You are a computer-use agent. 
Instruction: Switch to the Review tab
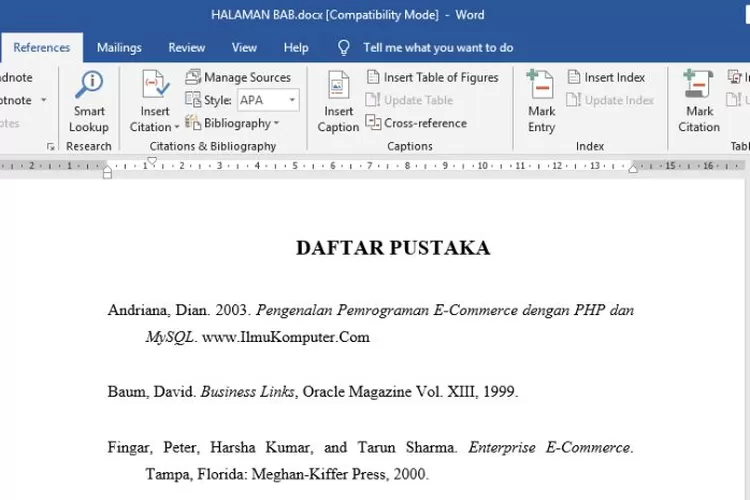(187, 48)
